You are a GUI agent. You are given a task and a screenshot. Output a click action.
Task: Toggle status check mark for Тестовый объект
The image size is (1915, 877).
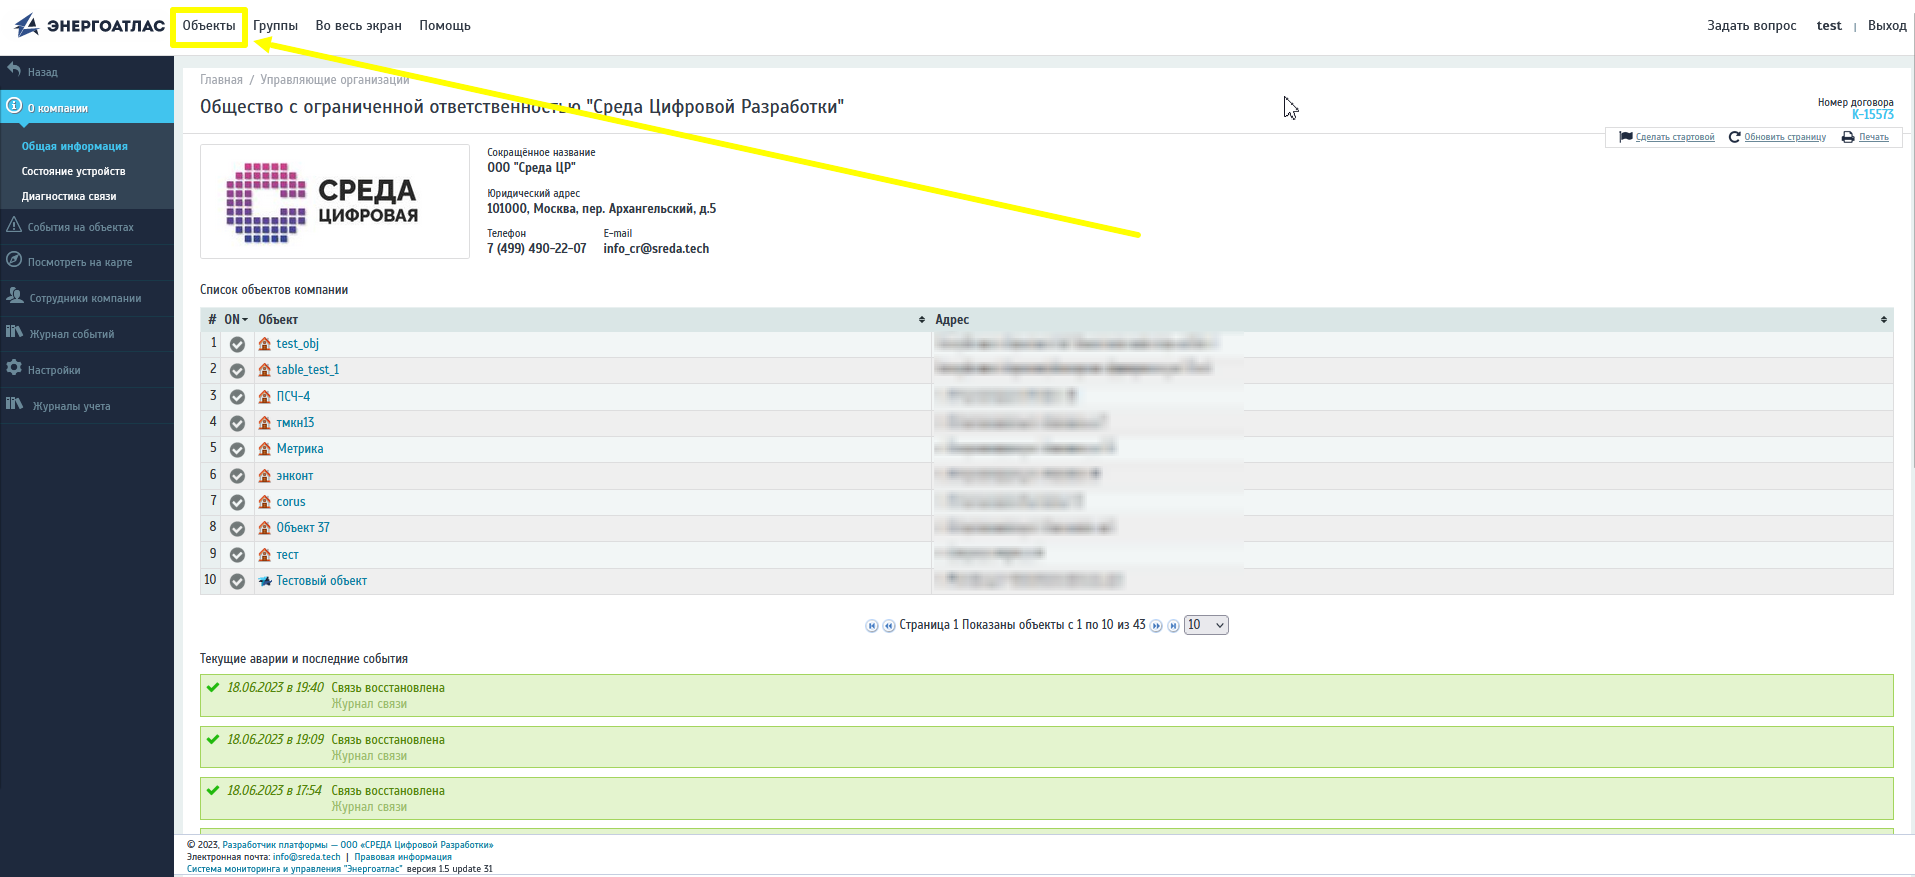(x=237, y=581)
